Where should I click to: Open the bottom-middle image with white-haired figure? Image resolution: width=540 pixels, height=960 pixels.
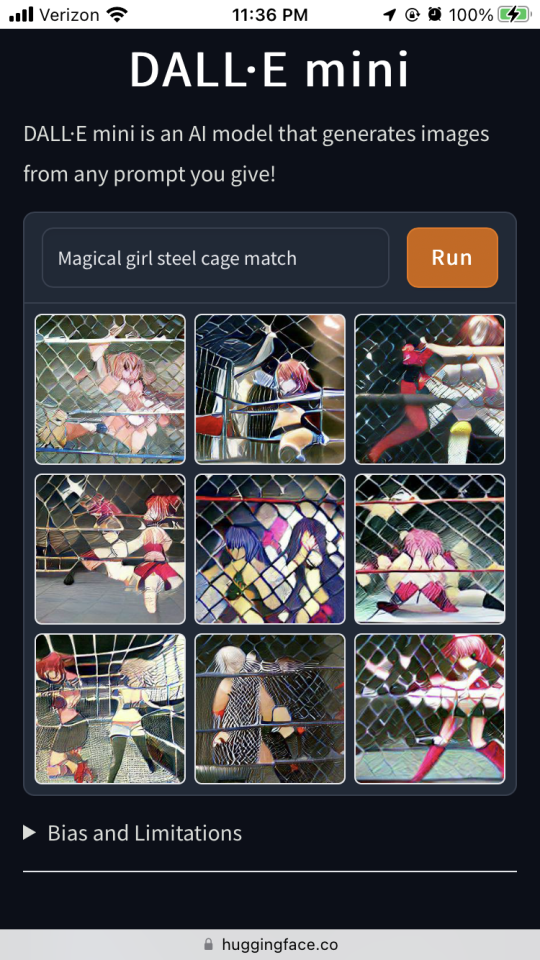(x=270, y=709)
